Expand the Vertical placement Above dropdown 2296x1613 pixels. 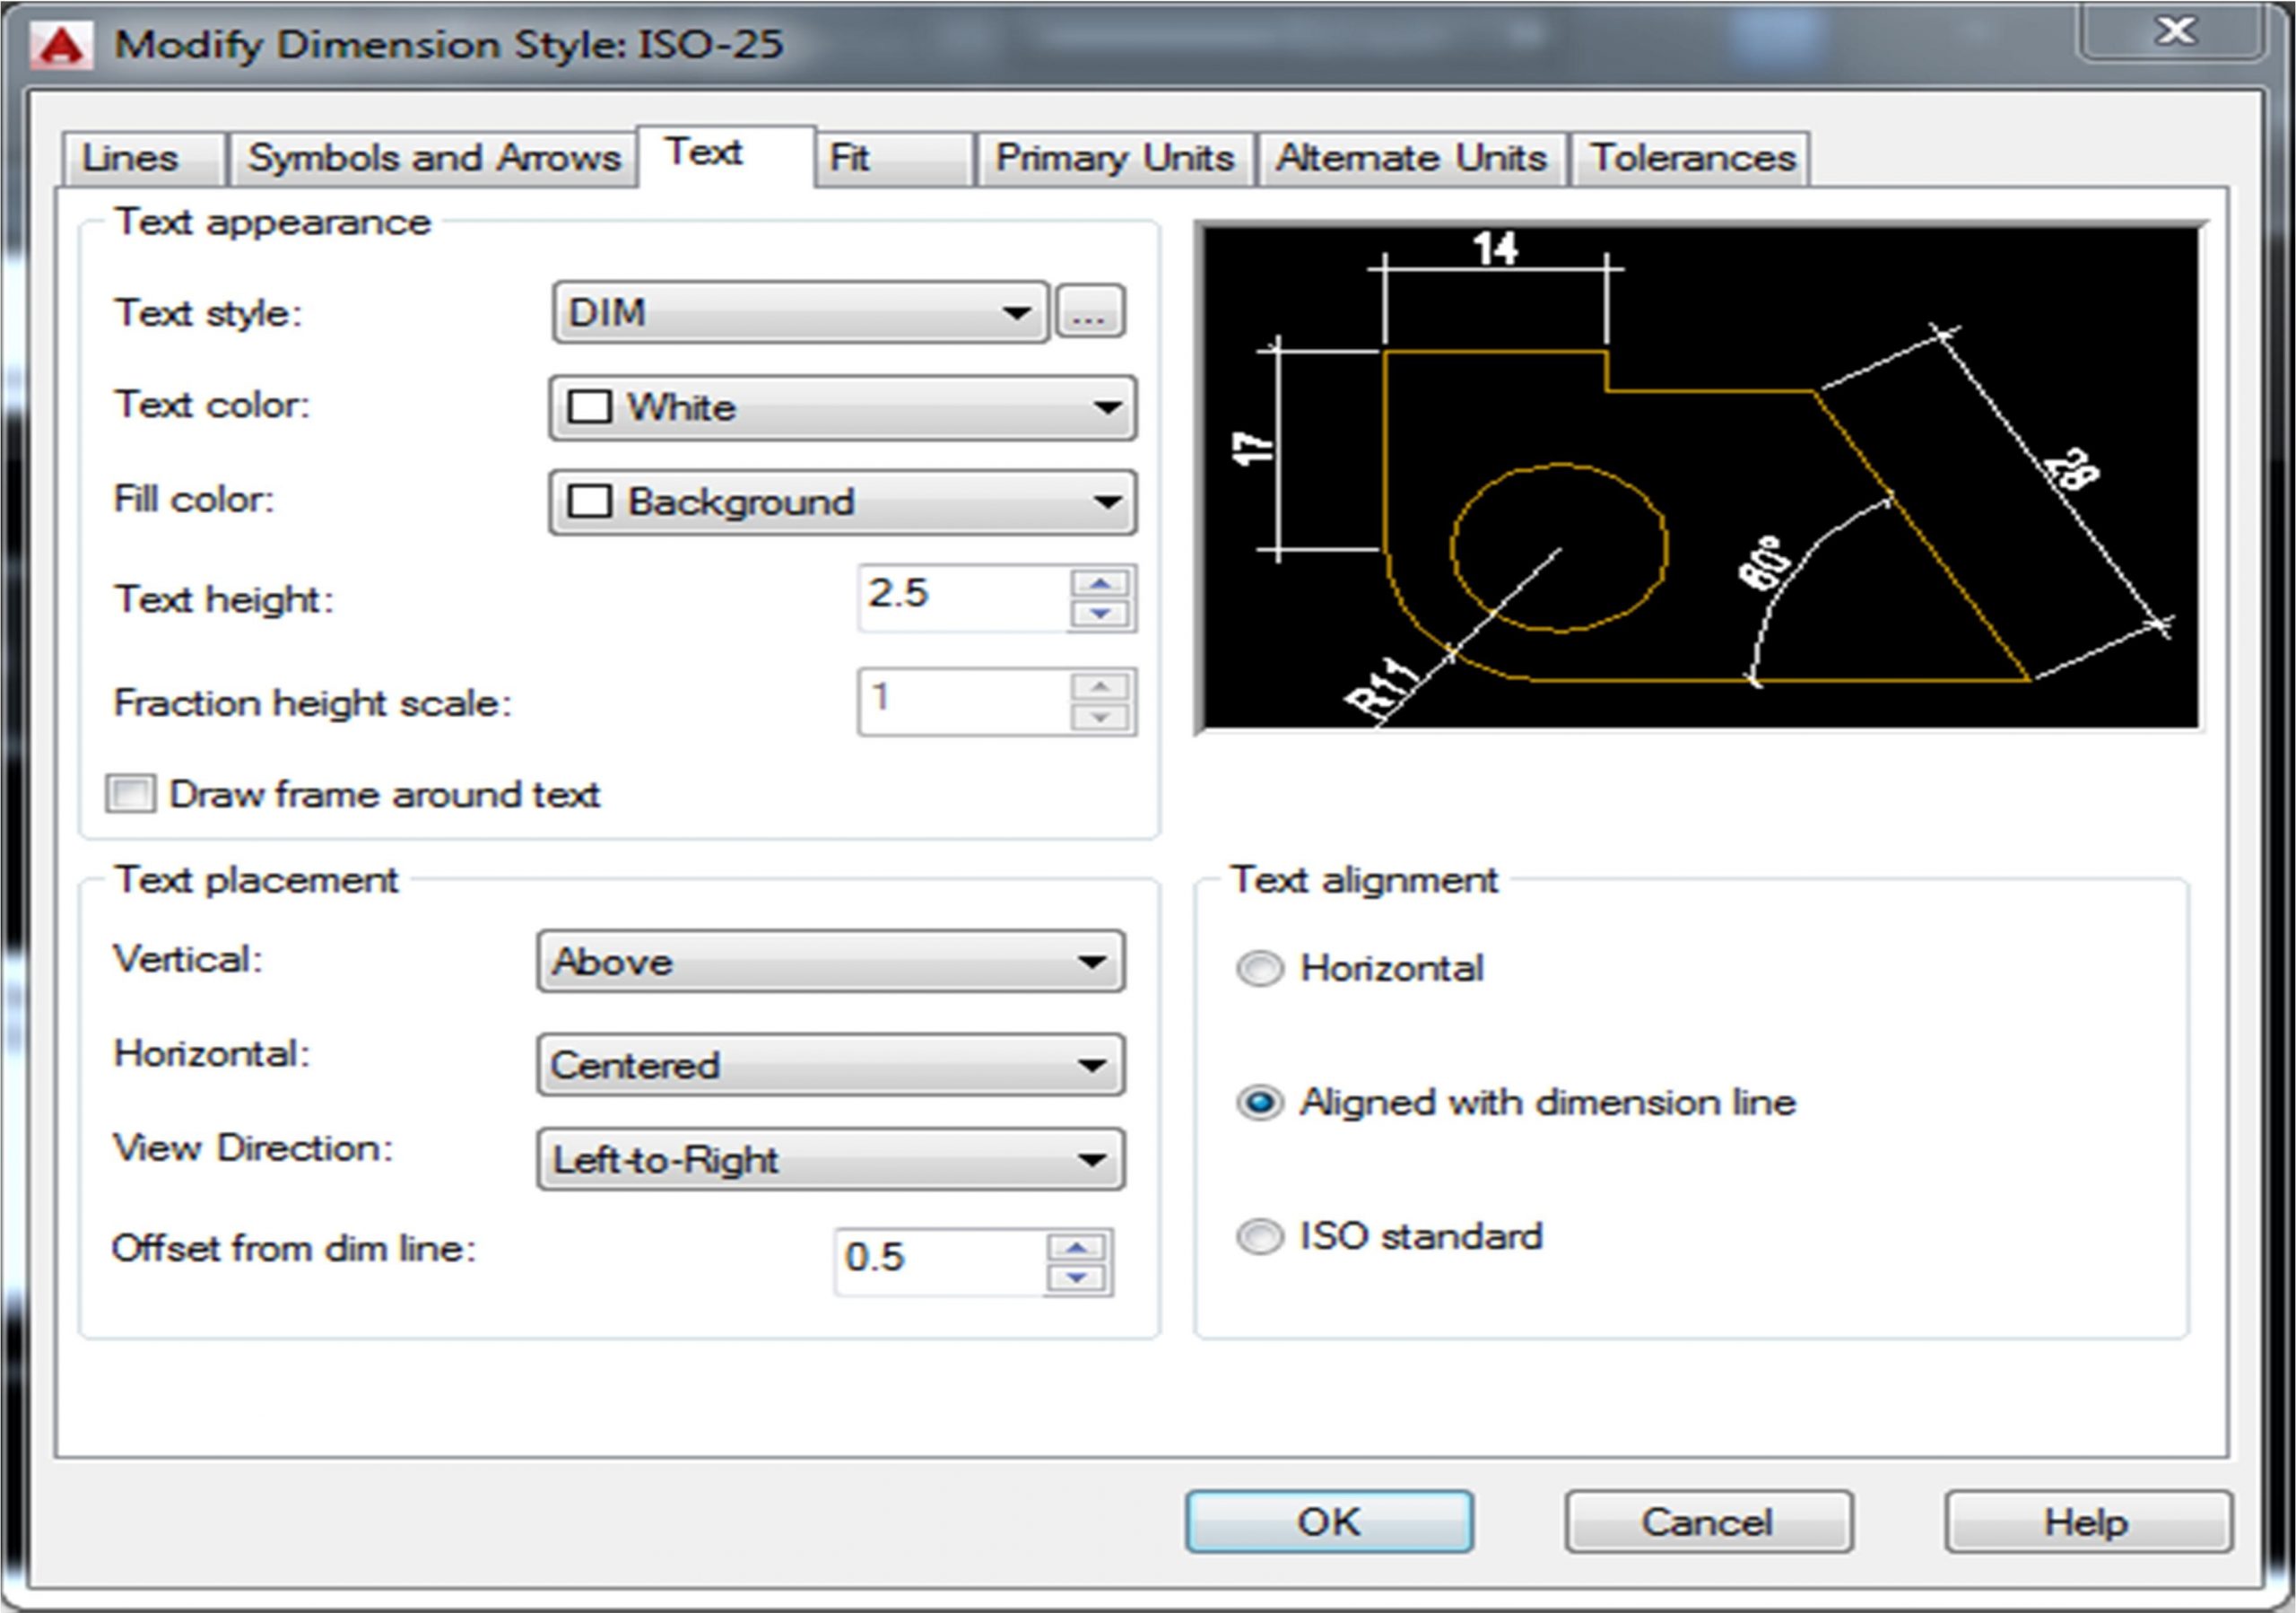pyautogui.click(x=830, y=962)
